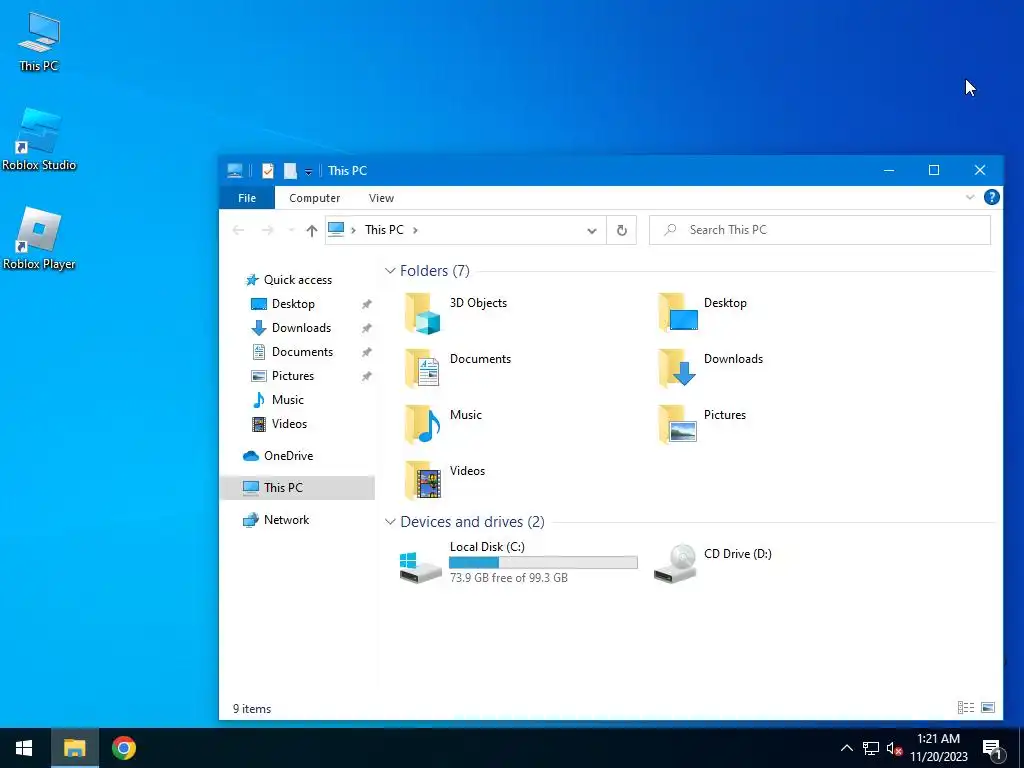
Task: Select Documents under Quick access
Action: tap(302, 352)
